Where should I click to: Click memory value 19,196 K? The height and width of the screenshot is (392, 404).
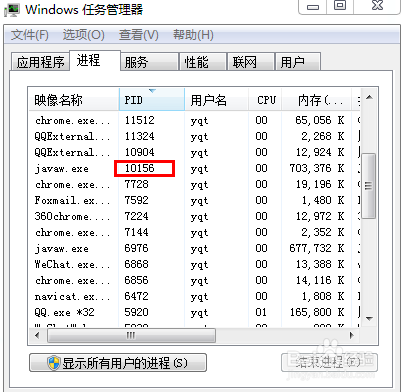[320, 184]
